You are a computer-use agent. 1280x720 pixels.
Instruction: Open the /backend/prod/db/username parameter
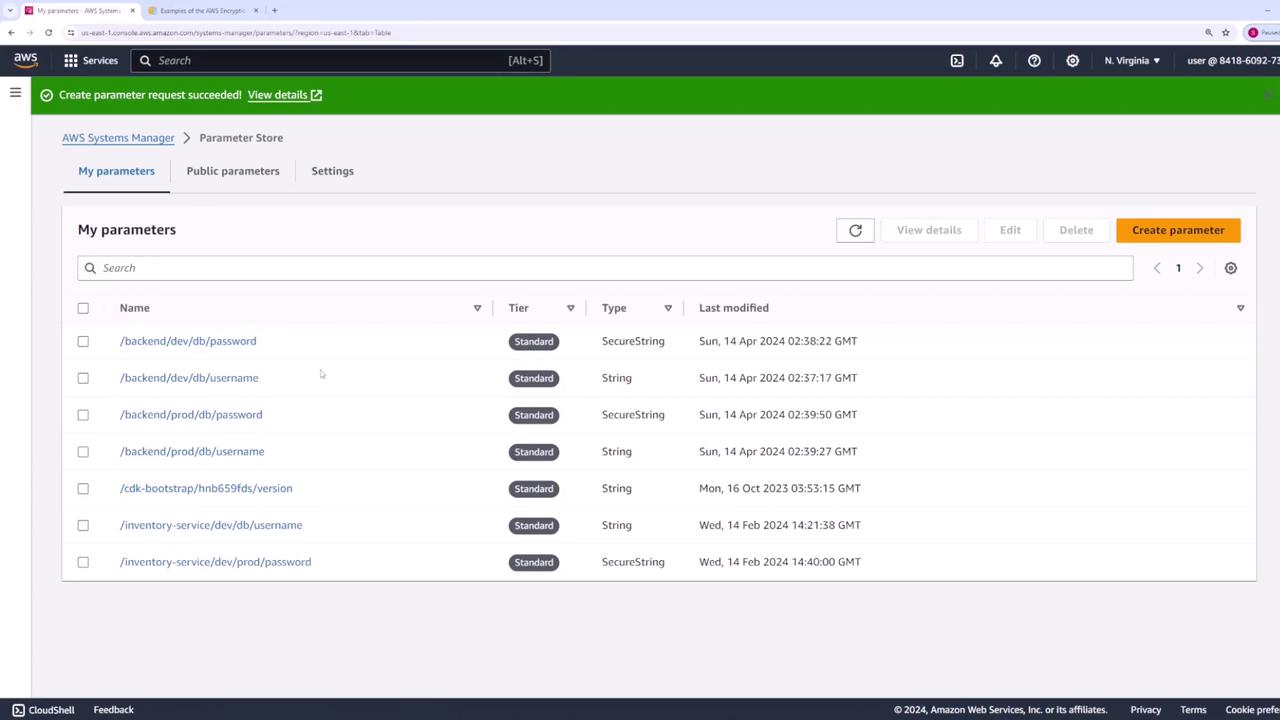pyautogui.click(x=192, y=452)
